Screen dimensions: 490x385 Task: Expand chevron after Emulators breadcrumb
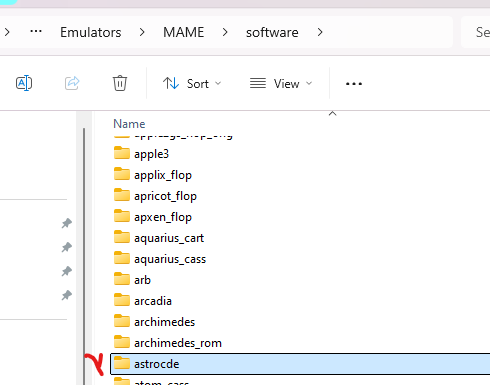pyautogui.click(x=142, y=32)
